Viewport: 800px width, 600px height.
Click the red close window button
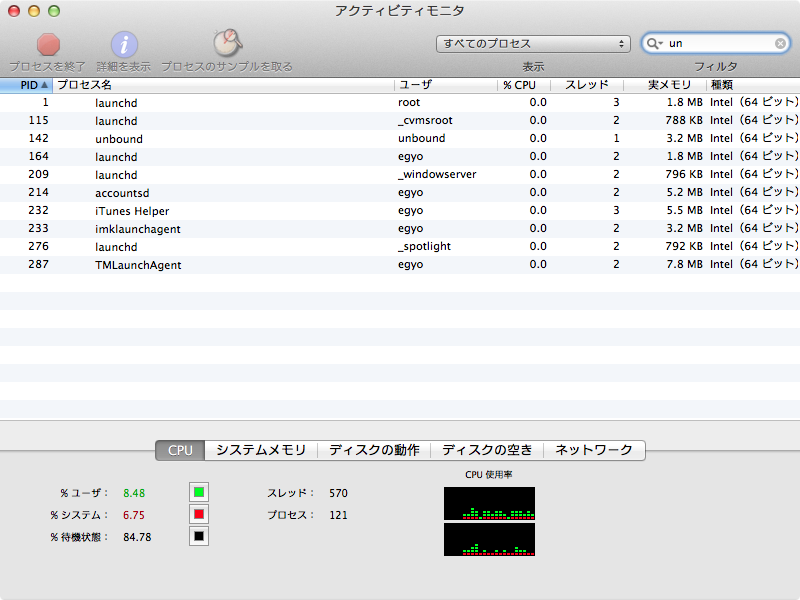click(14, 11)
